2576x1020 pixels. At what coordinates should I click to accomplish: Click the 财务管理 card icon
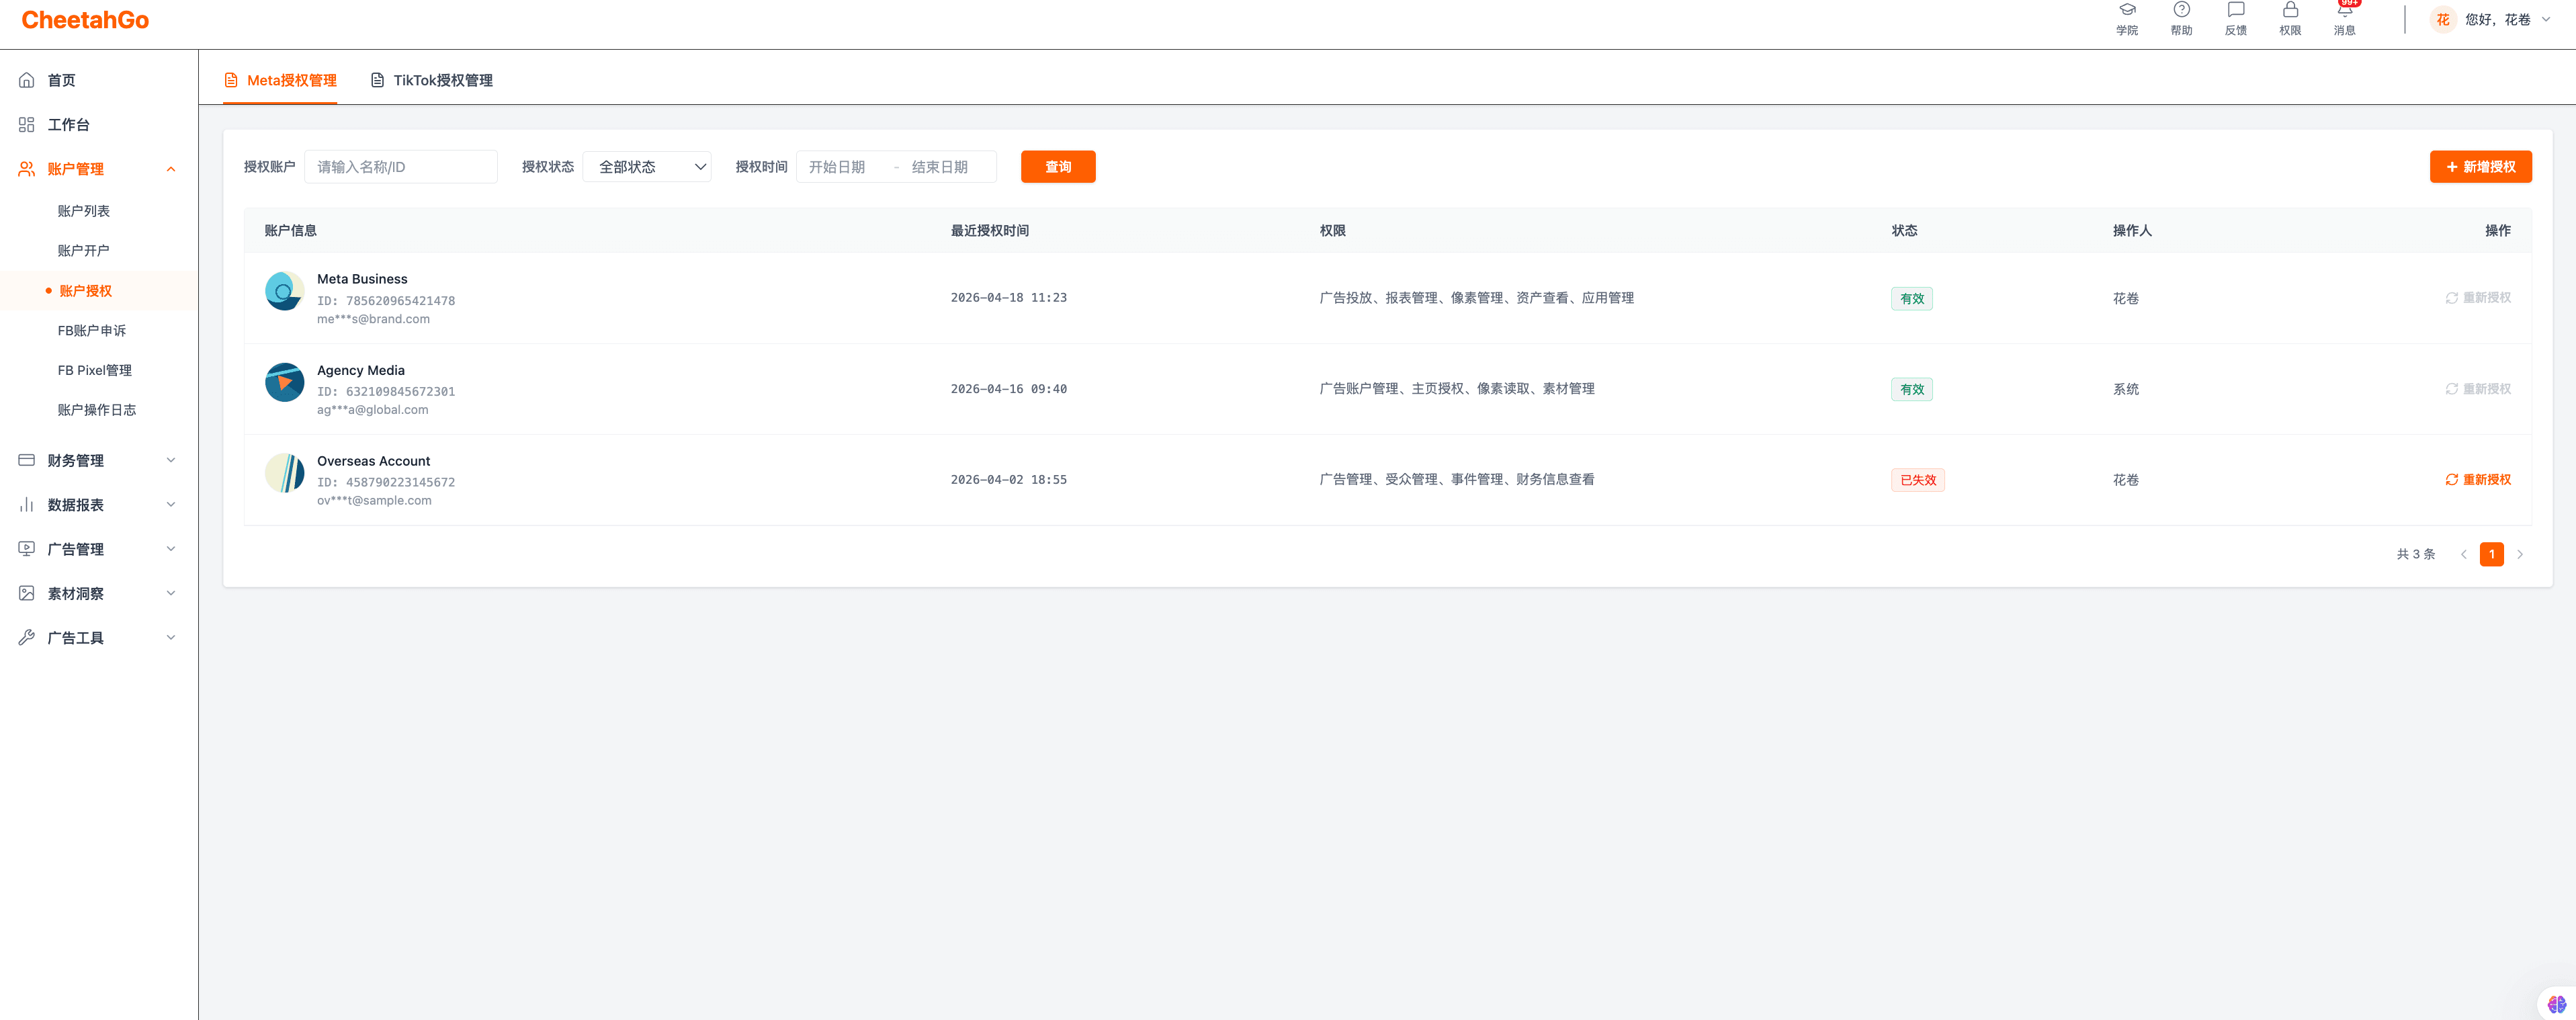[27, 460]
